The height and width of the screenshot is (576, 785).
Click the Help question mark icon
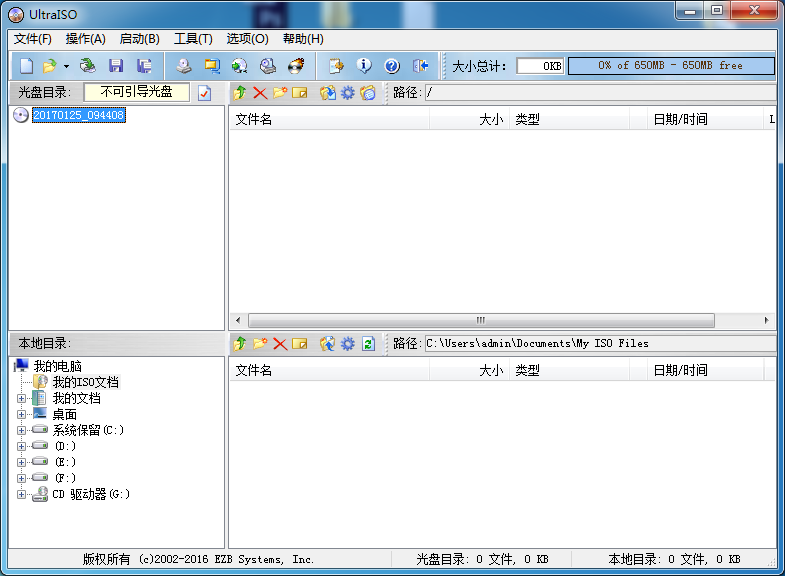391,66
